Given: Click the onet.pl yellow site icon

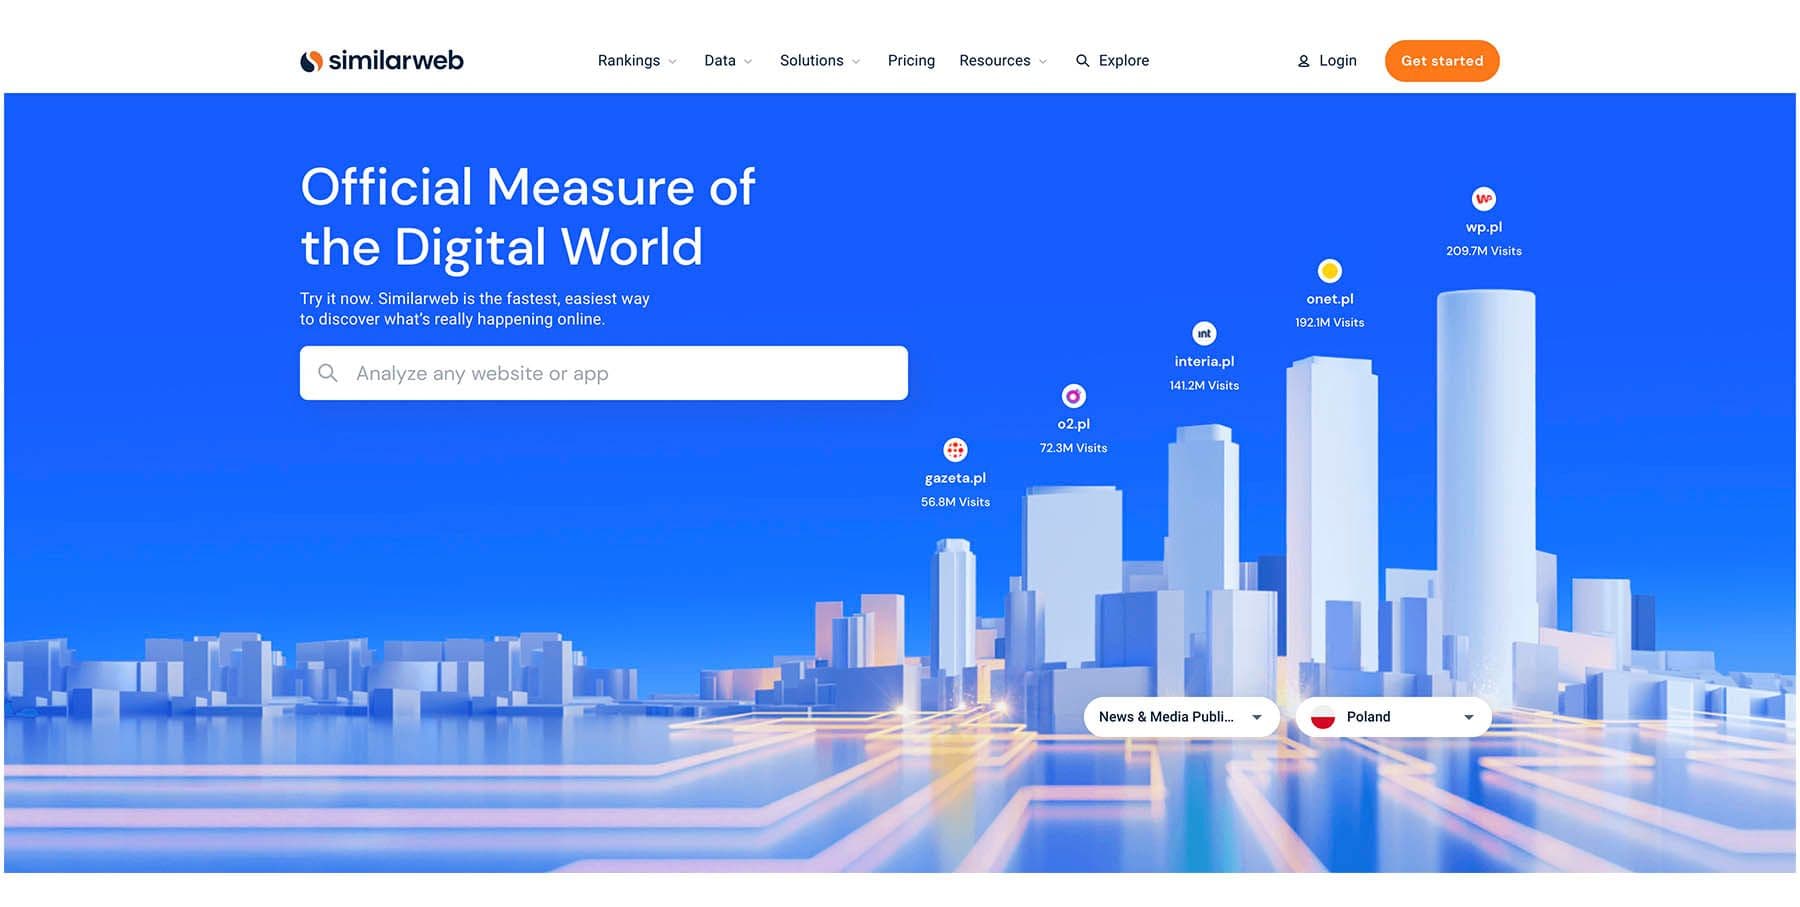Looking at the screenshot, I should pyautogui.click(x=1329, y=270).
